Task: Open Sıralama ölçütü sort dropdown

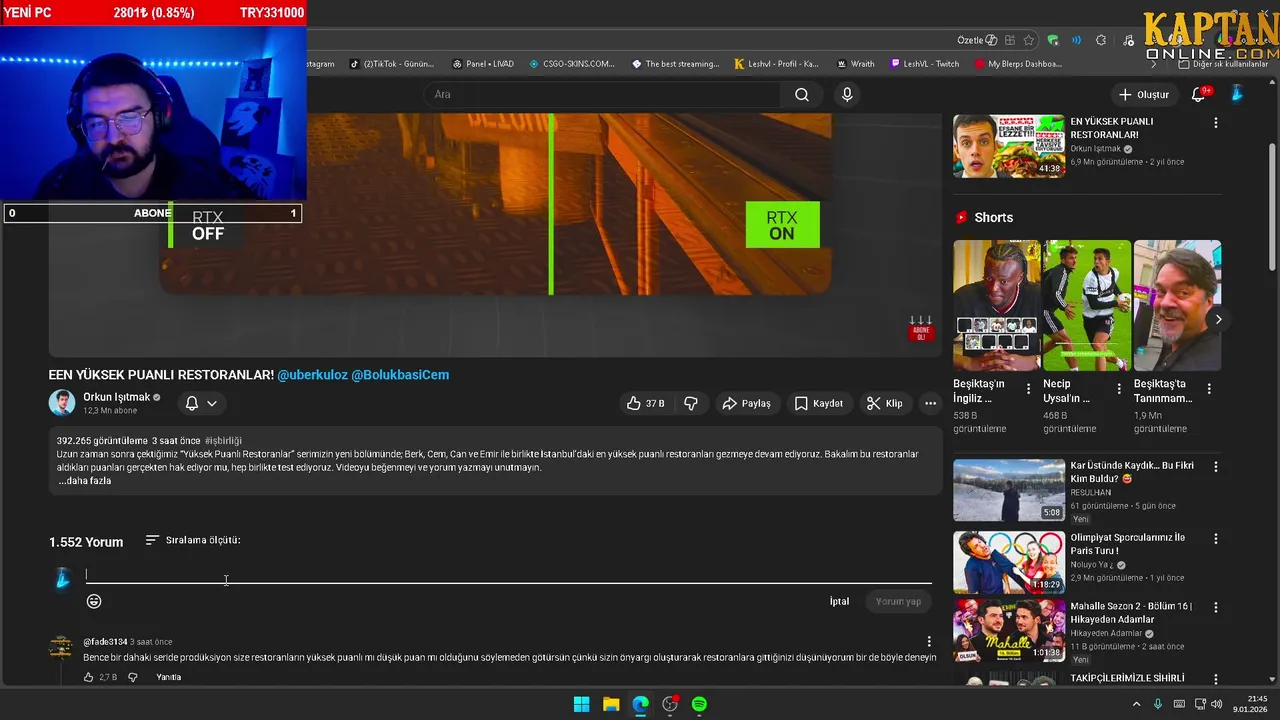Action: point(193,540)
